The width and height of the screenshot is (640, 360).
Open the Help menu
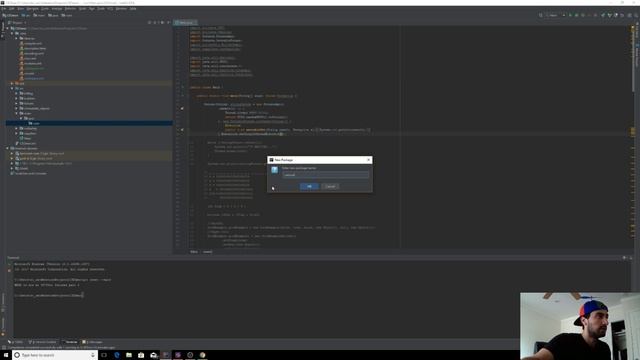click(133, 9)
